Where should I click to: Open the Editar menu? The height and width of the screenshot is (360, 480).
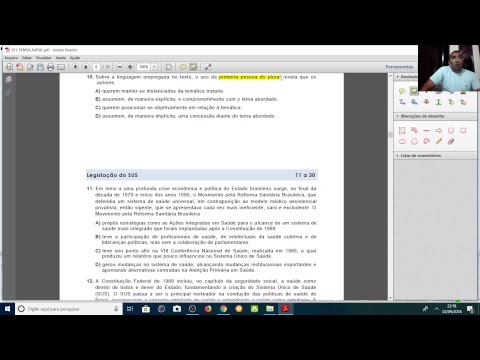(27, 58)
